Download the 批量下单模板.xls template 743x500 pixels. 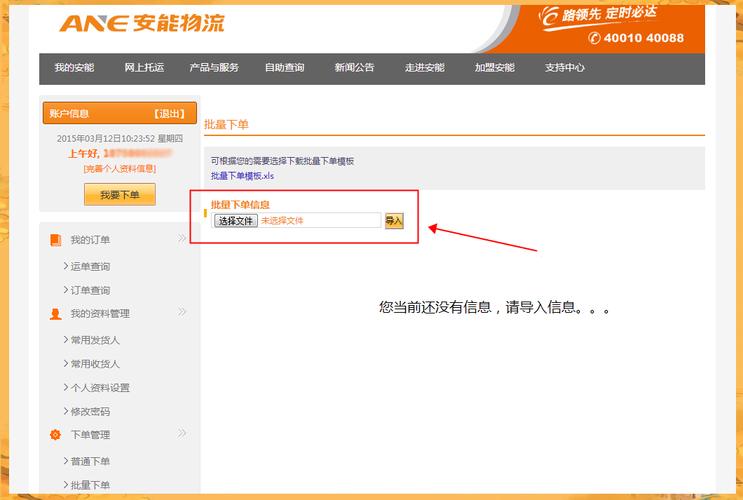(242, 176)
